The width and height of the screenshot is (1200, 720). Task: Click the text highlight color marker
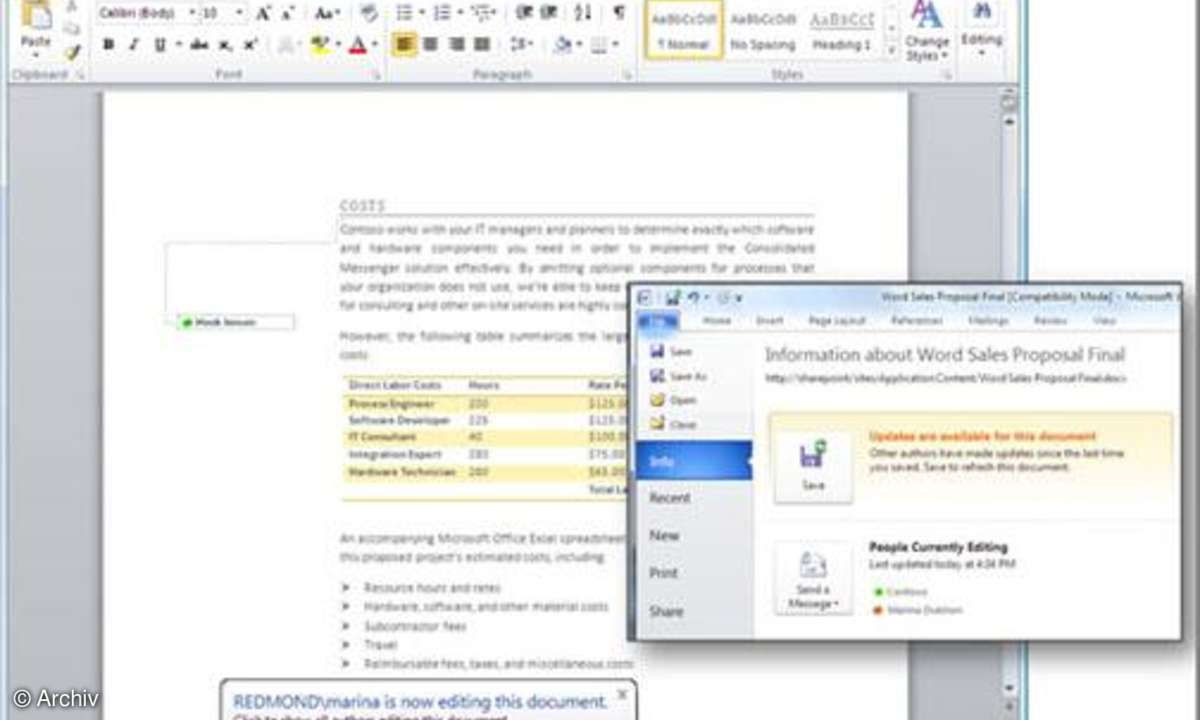[x=322, y=45]
